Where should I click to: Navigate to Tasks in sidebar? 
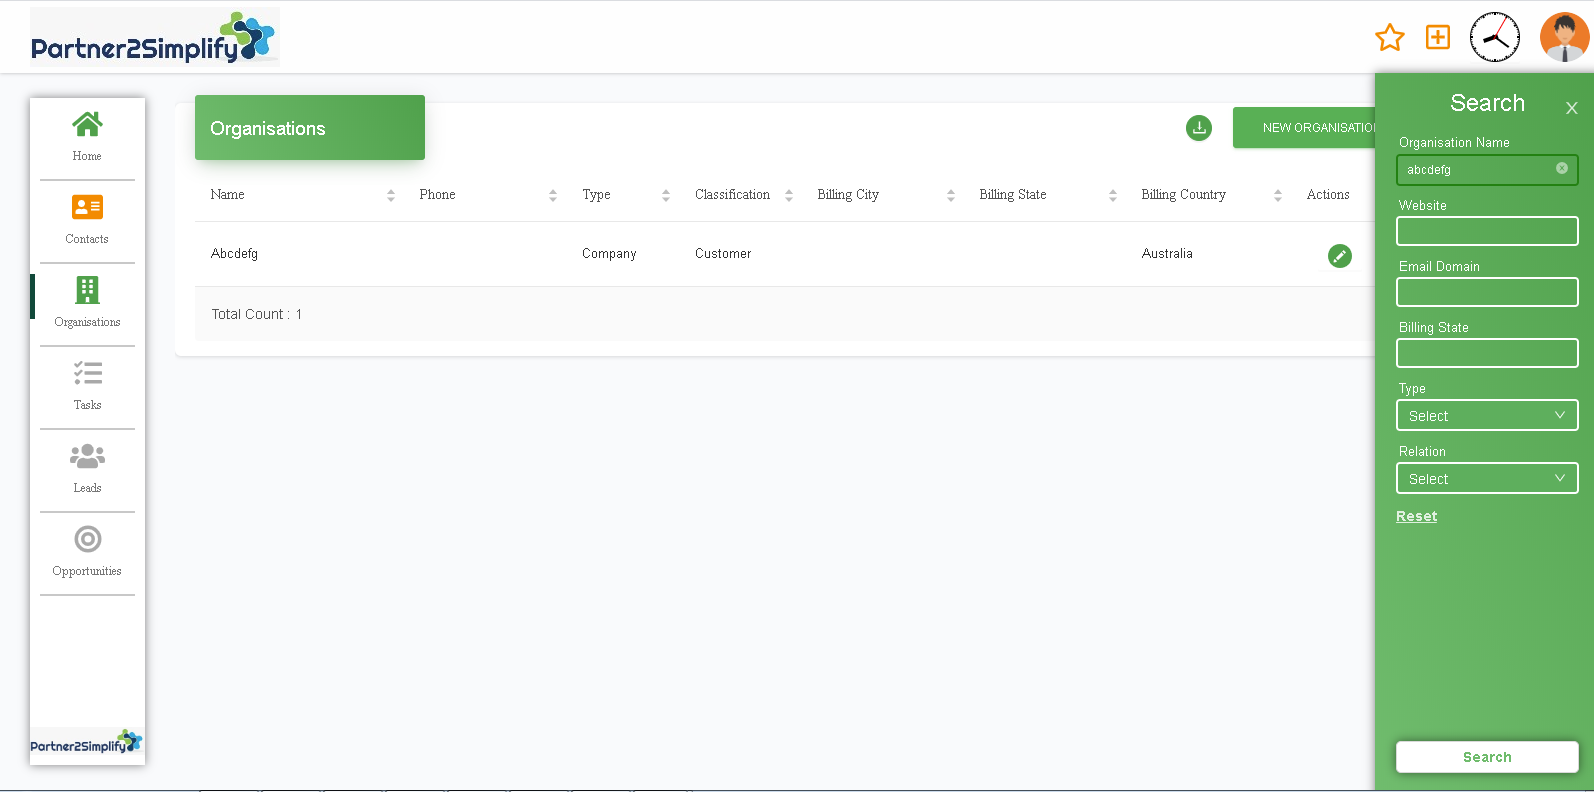(x=87, y=385)
